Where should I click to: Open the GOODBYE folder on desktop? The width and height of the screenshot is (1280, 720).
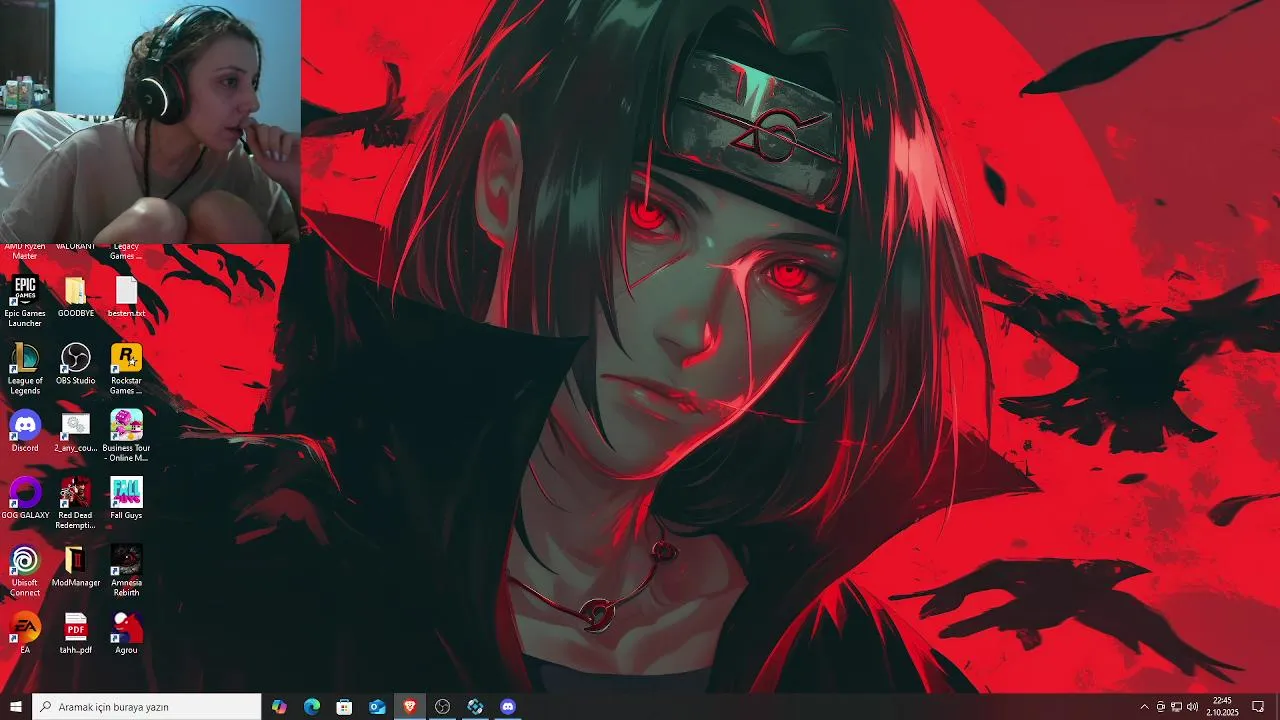click(x=76, y=298)
